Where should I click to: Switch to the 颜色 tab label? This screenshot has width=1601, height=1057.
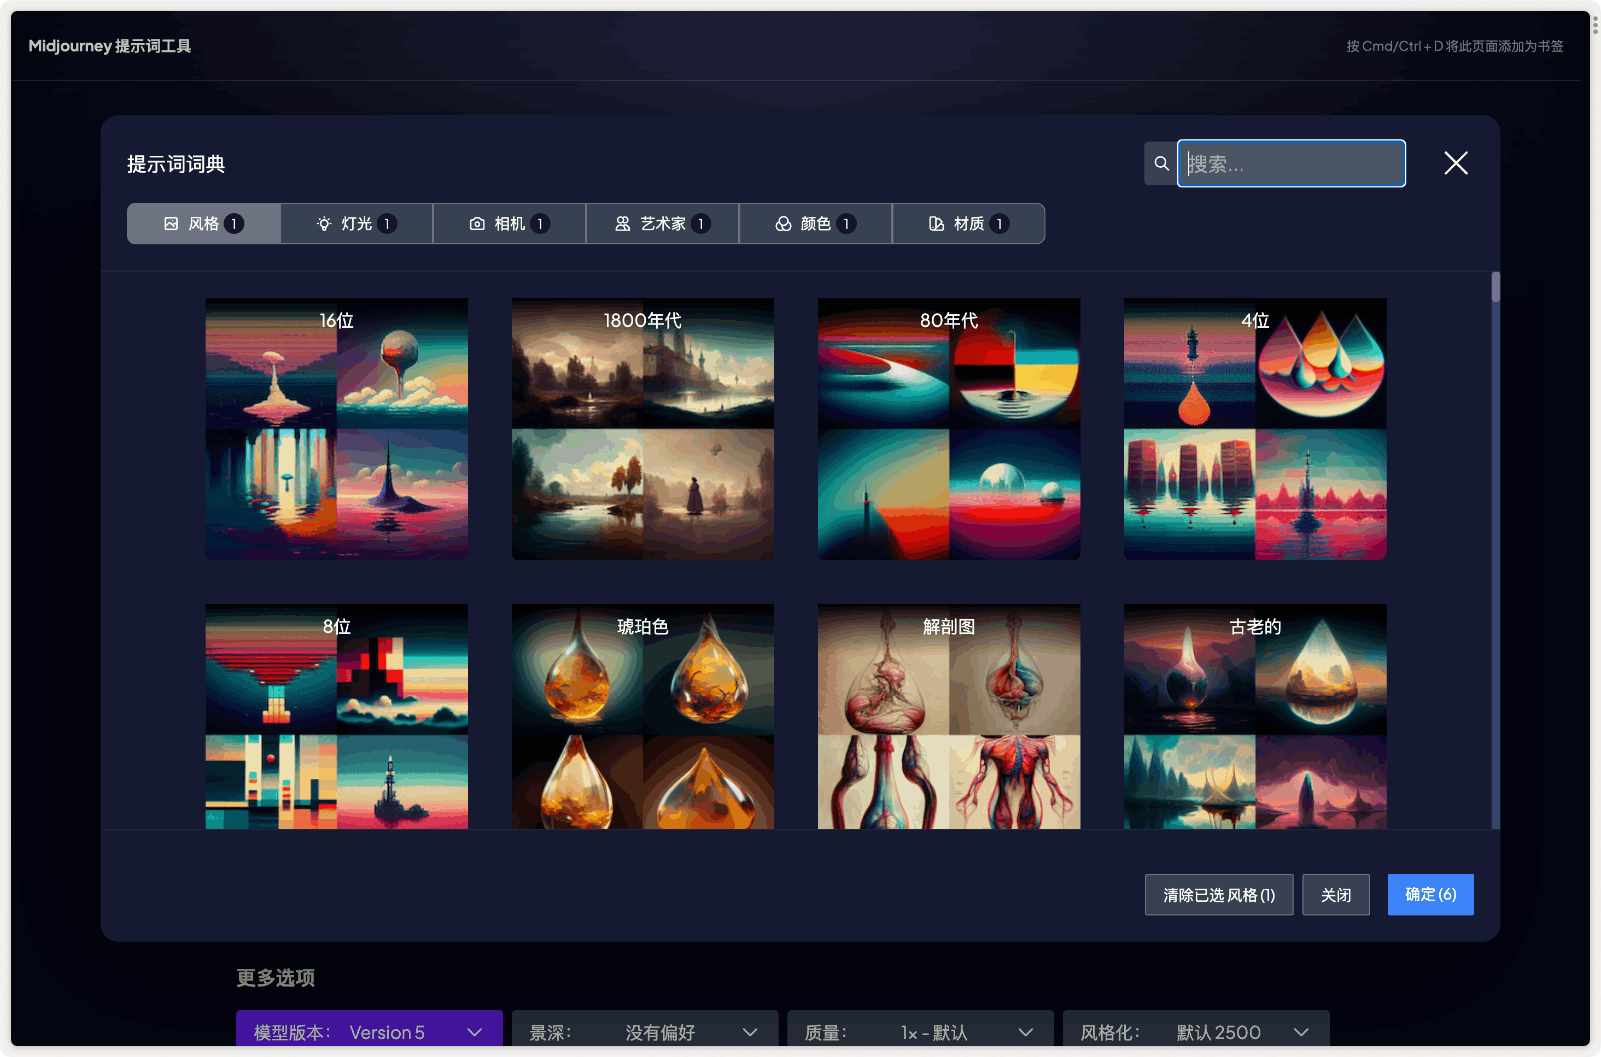[x=816, y=224]
